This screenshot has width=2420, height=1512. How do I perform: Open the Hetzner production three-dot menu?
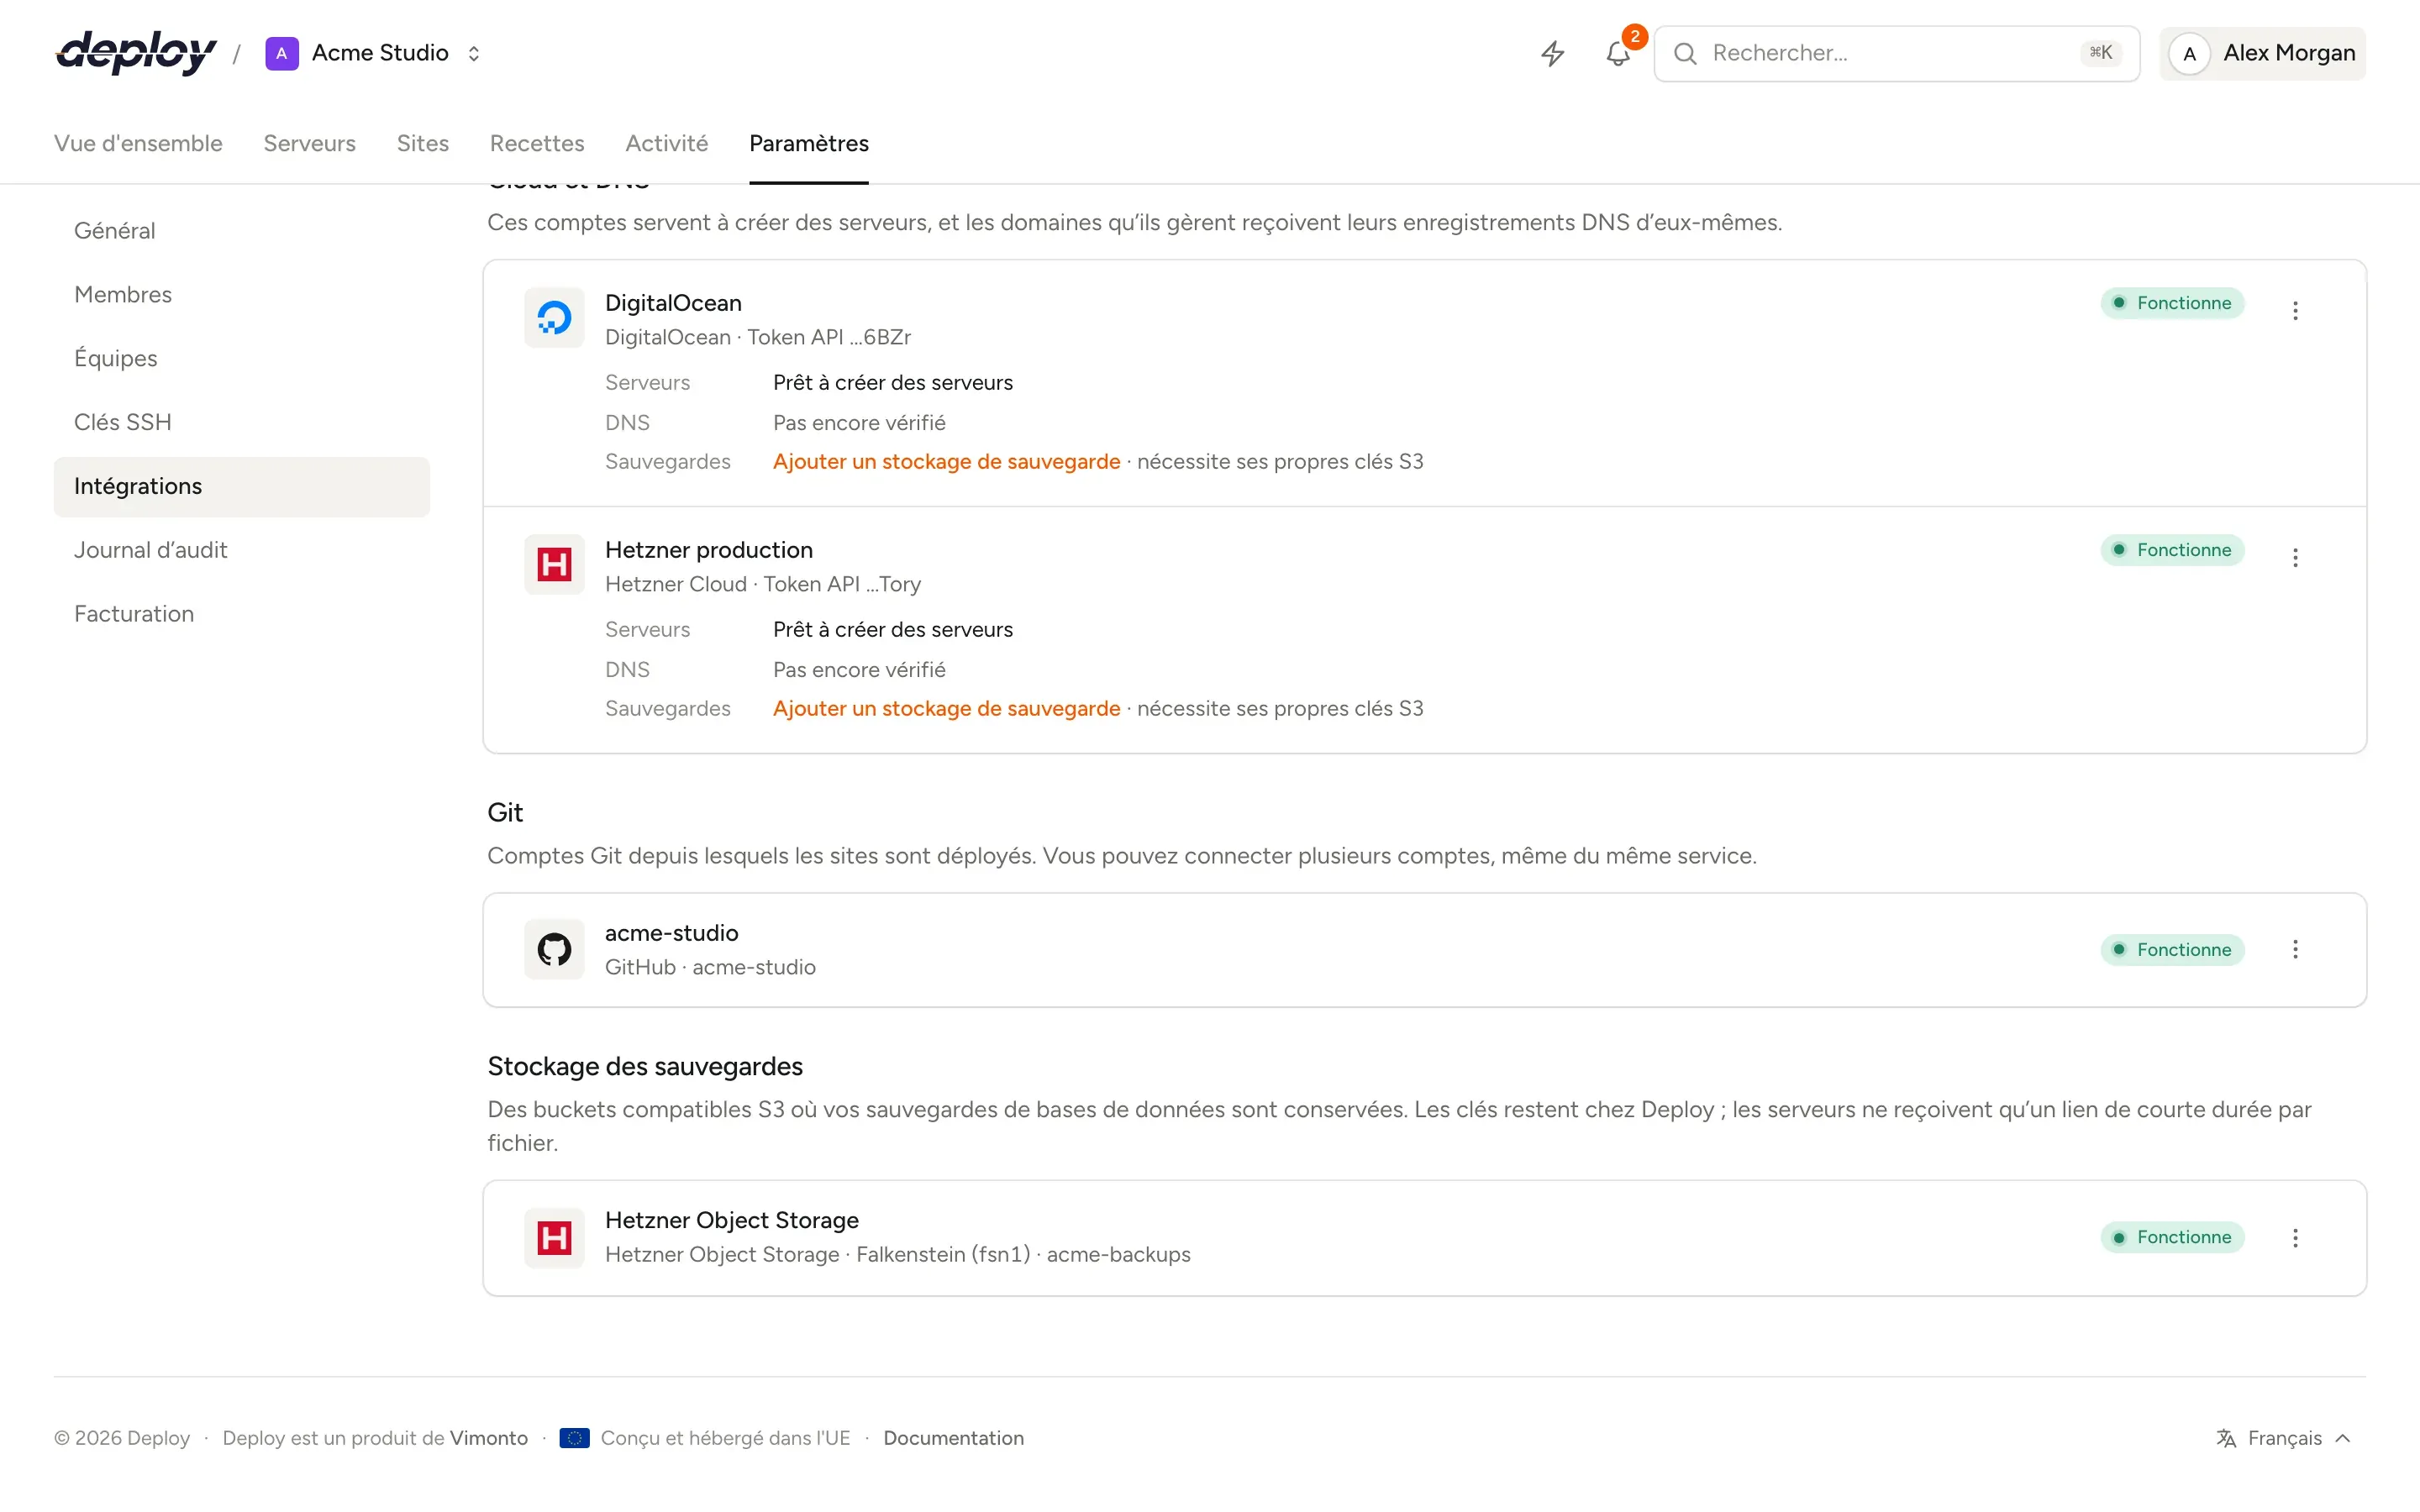(2295, 558)
